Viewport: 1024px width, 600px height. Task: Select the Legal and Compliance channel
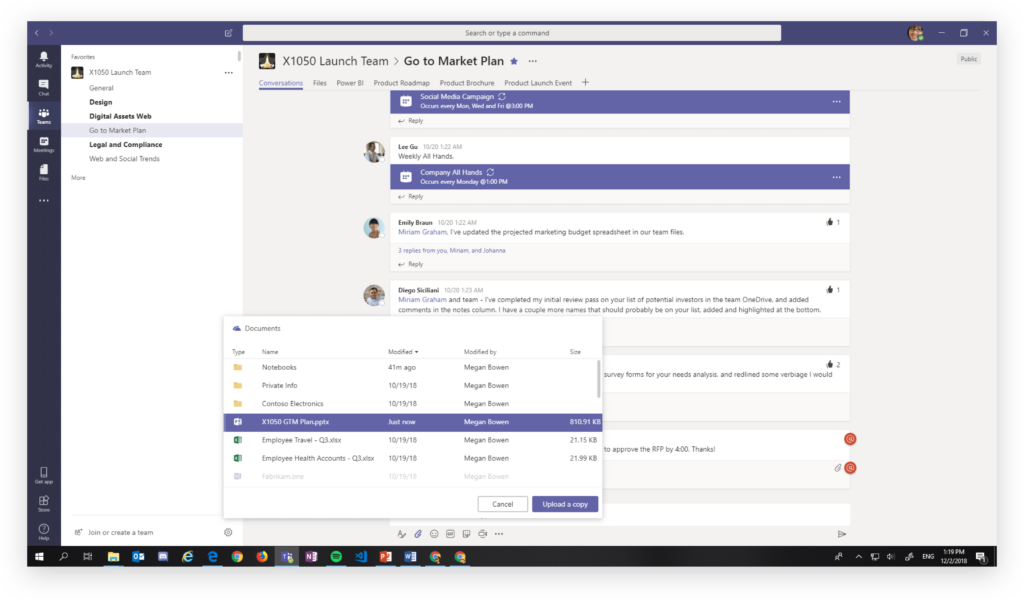tap(125, 145)
